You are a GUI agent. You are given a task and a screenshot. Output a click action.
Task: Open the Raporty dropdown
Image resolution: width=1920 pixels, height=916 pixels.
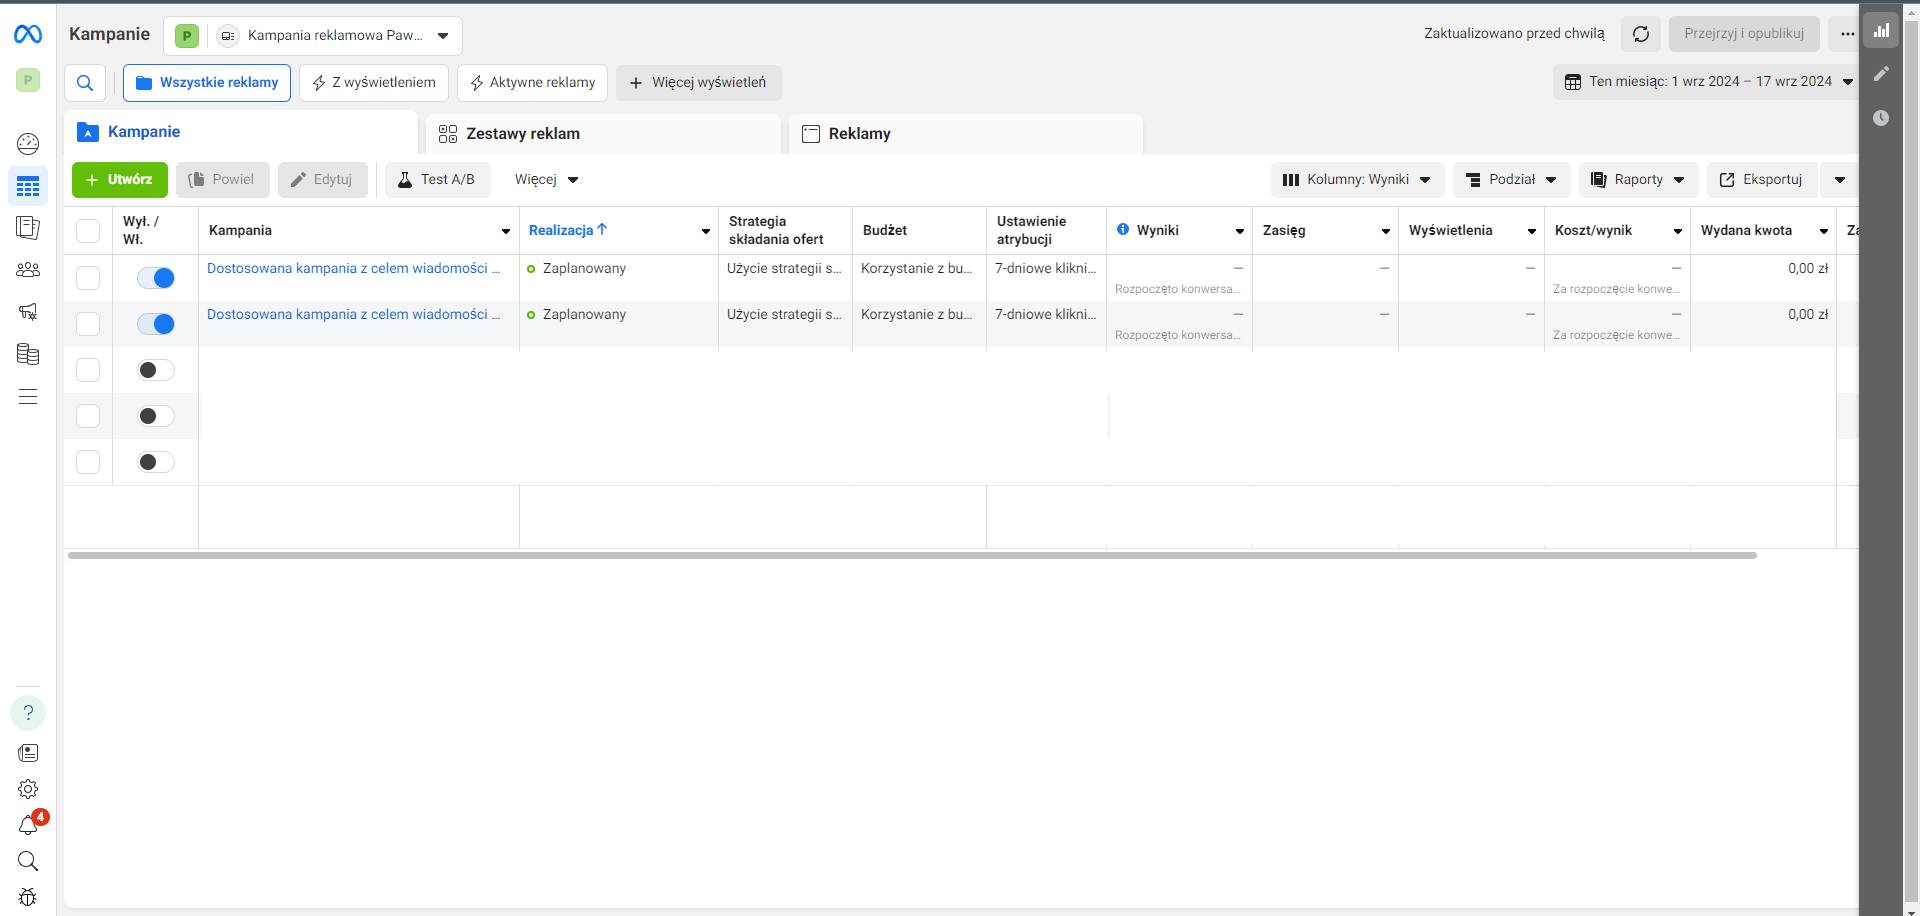pos(1638,180)
